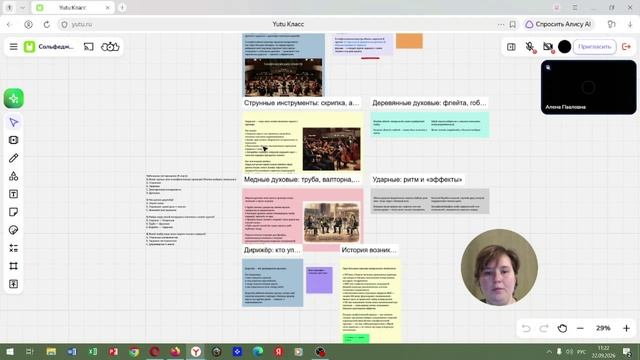This screenshot has width=640, height=360.
Task: Select the sticky note tool
Action: [13, 212]
